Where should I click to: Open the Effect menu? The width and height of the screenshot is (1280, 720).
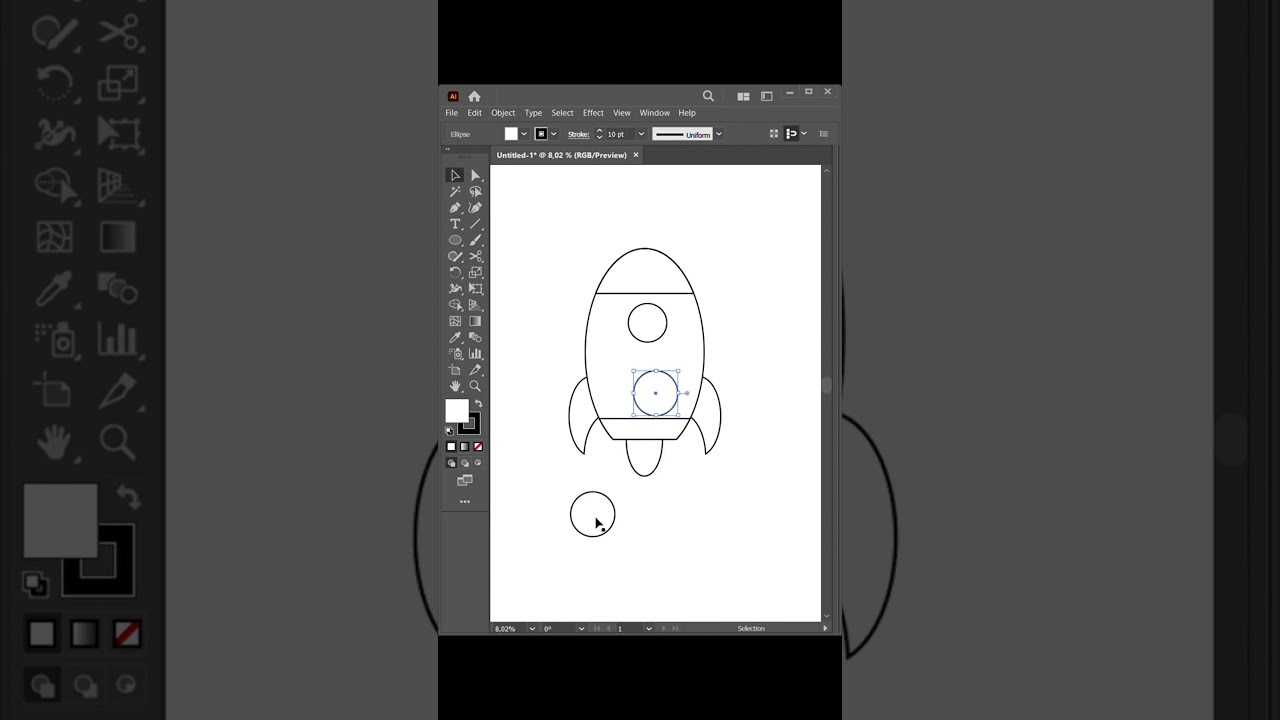click(593, 113)
